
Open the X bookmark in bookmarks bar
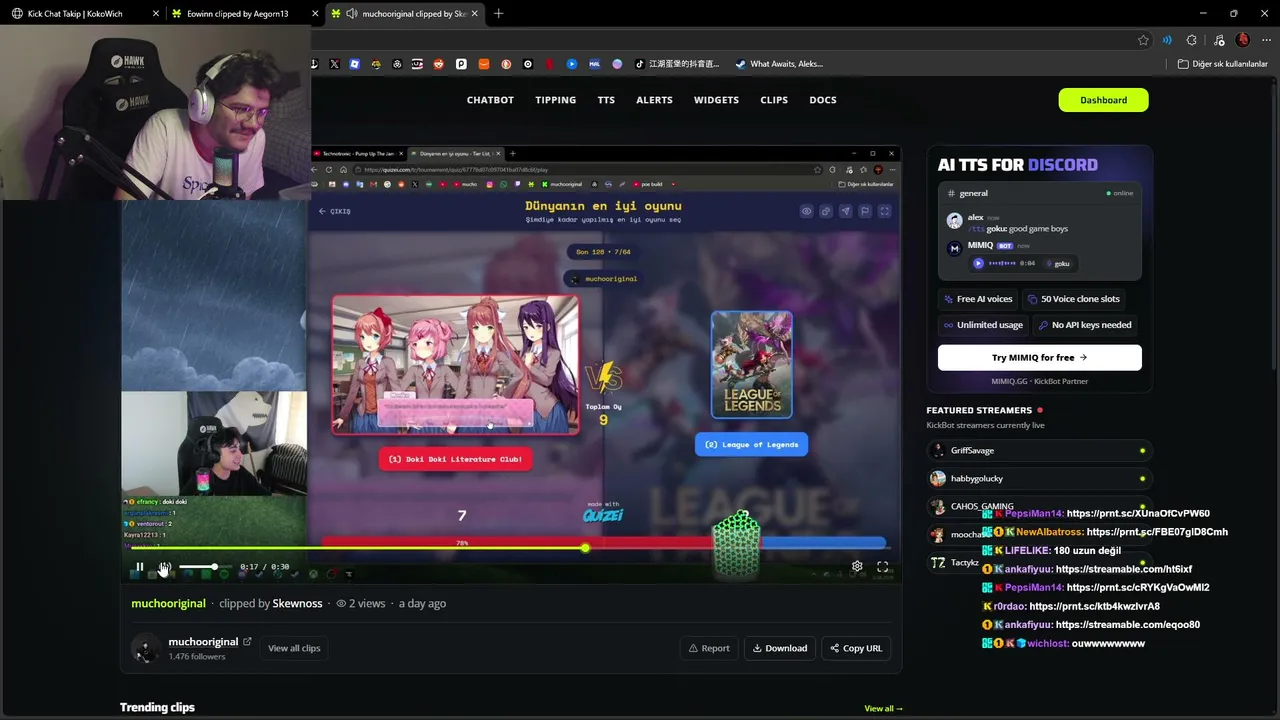coord(334,64)
